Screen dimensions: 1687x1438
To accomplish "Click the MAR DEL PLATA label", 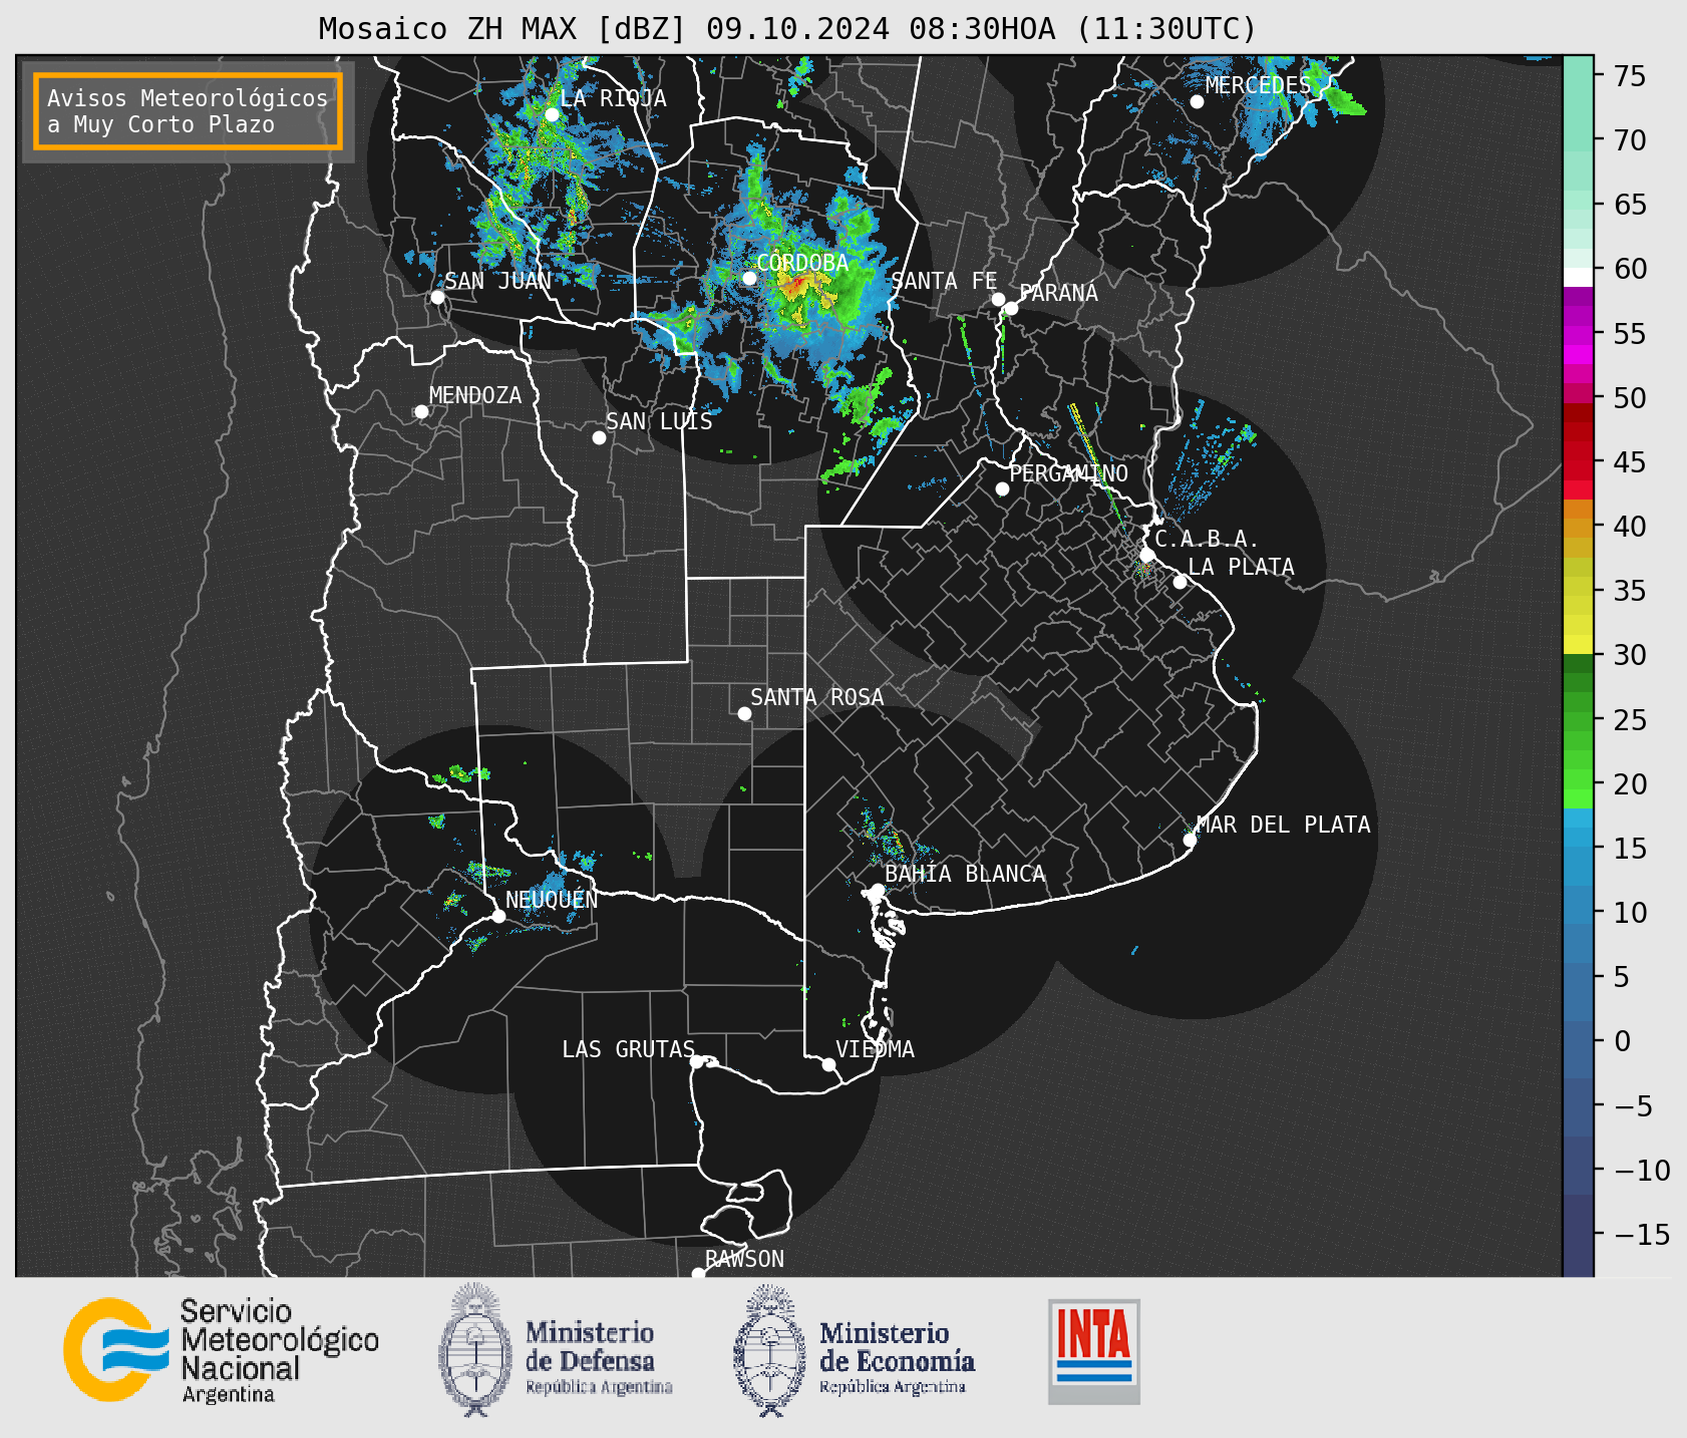I will click(x=1283, y=825).
